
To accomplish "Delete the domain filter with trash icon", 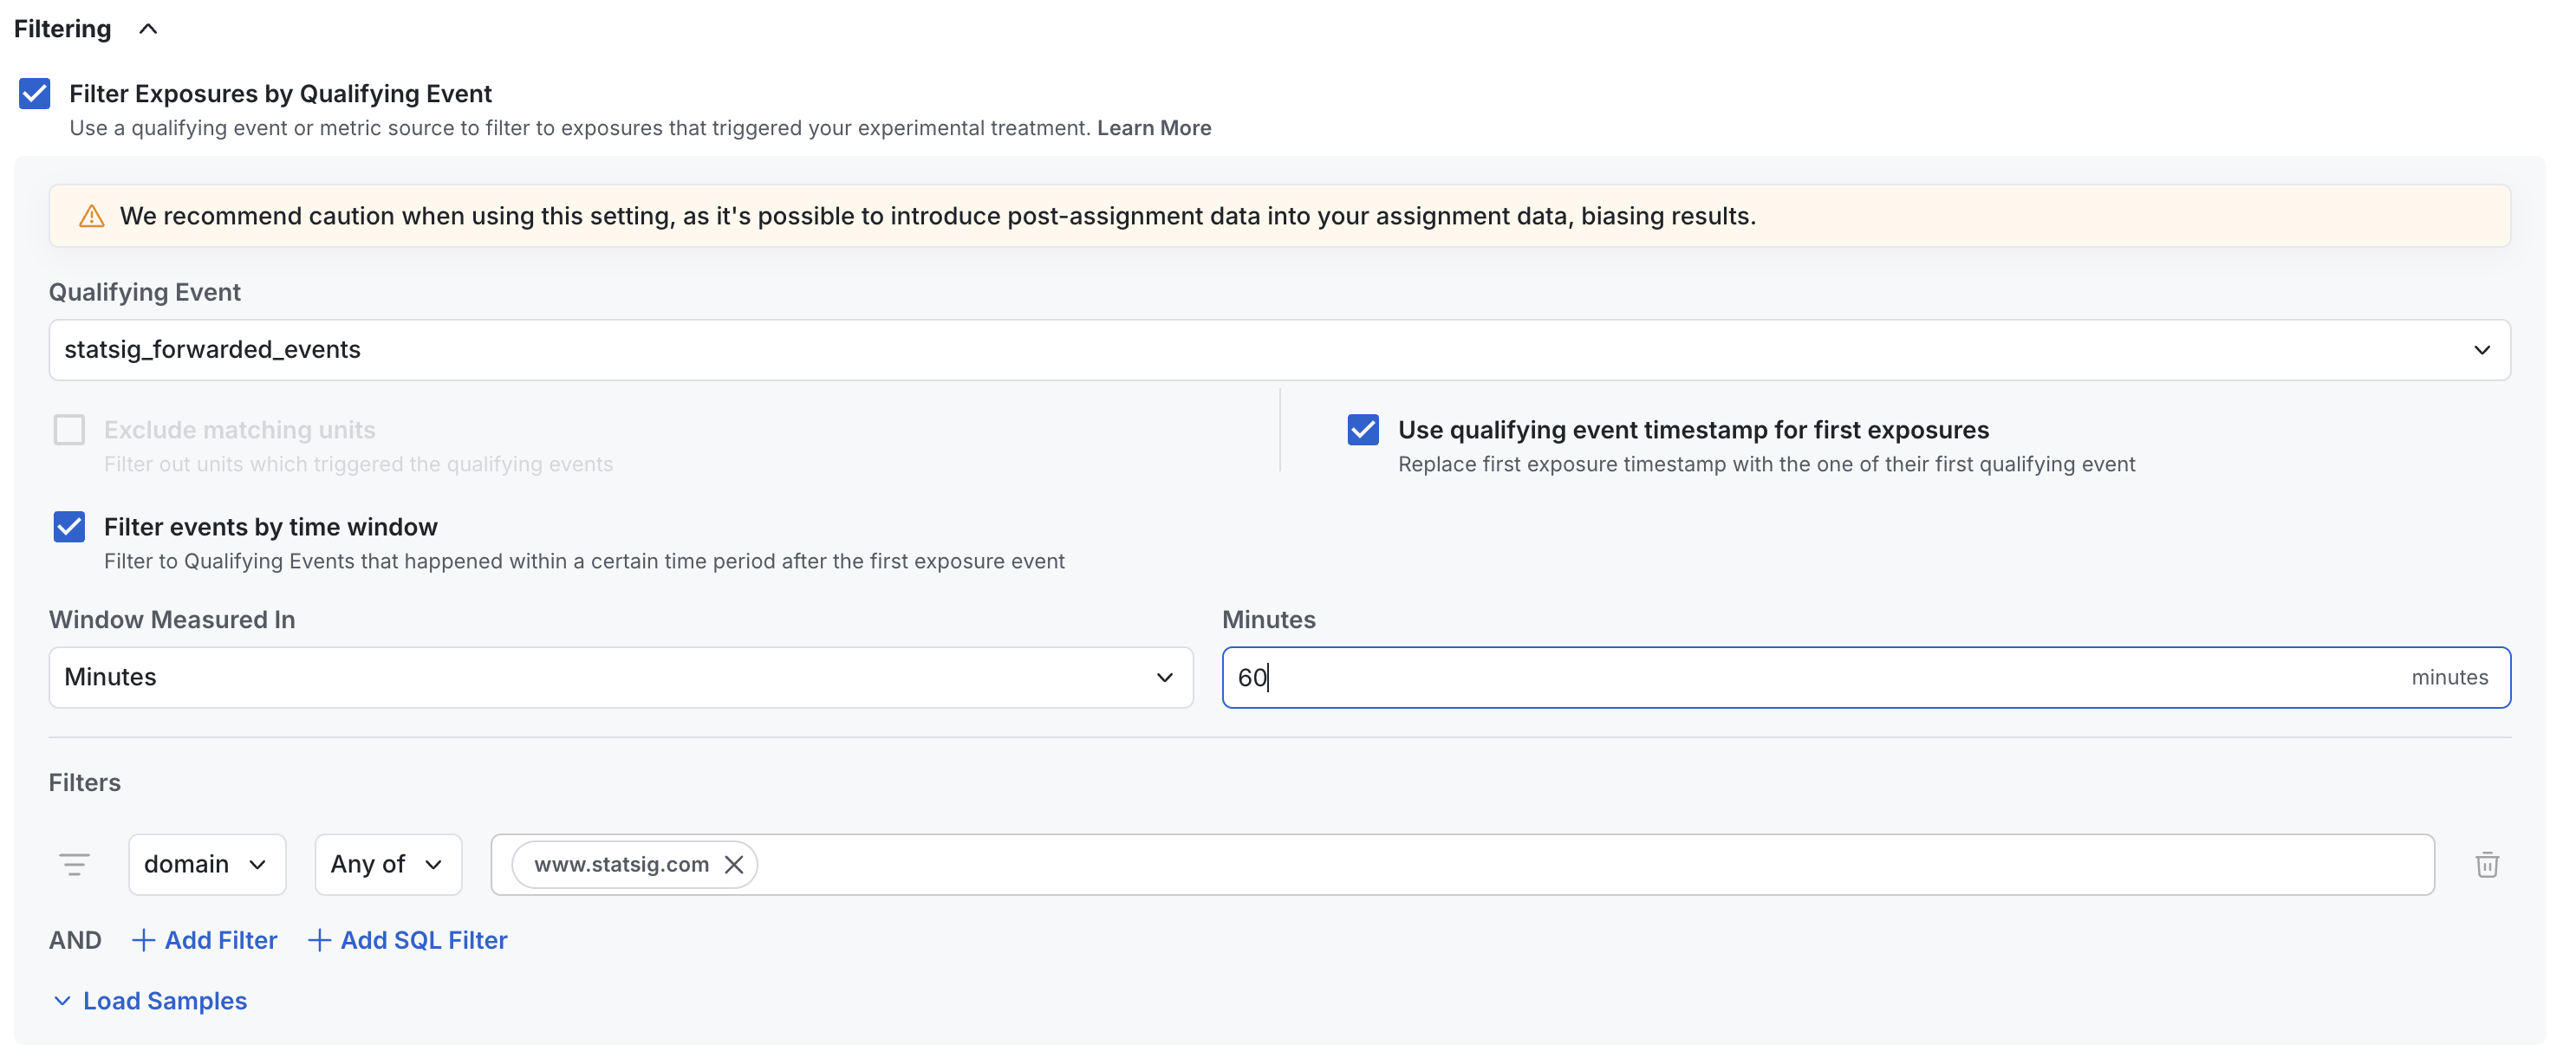I will coord(2486,864).
